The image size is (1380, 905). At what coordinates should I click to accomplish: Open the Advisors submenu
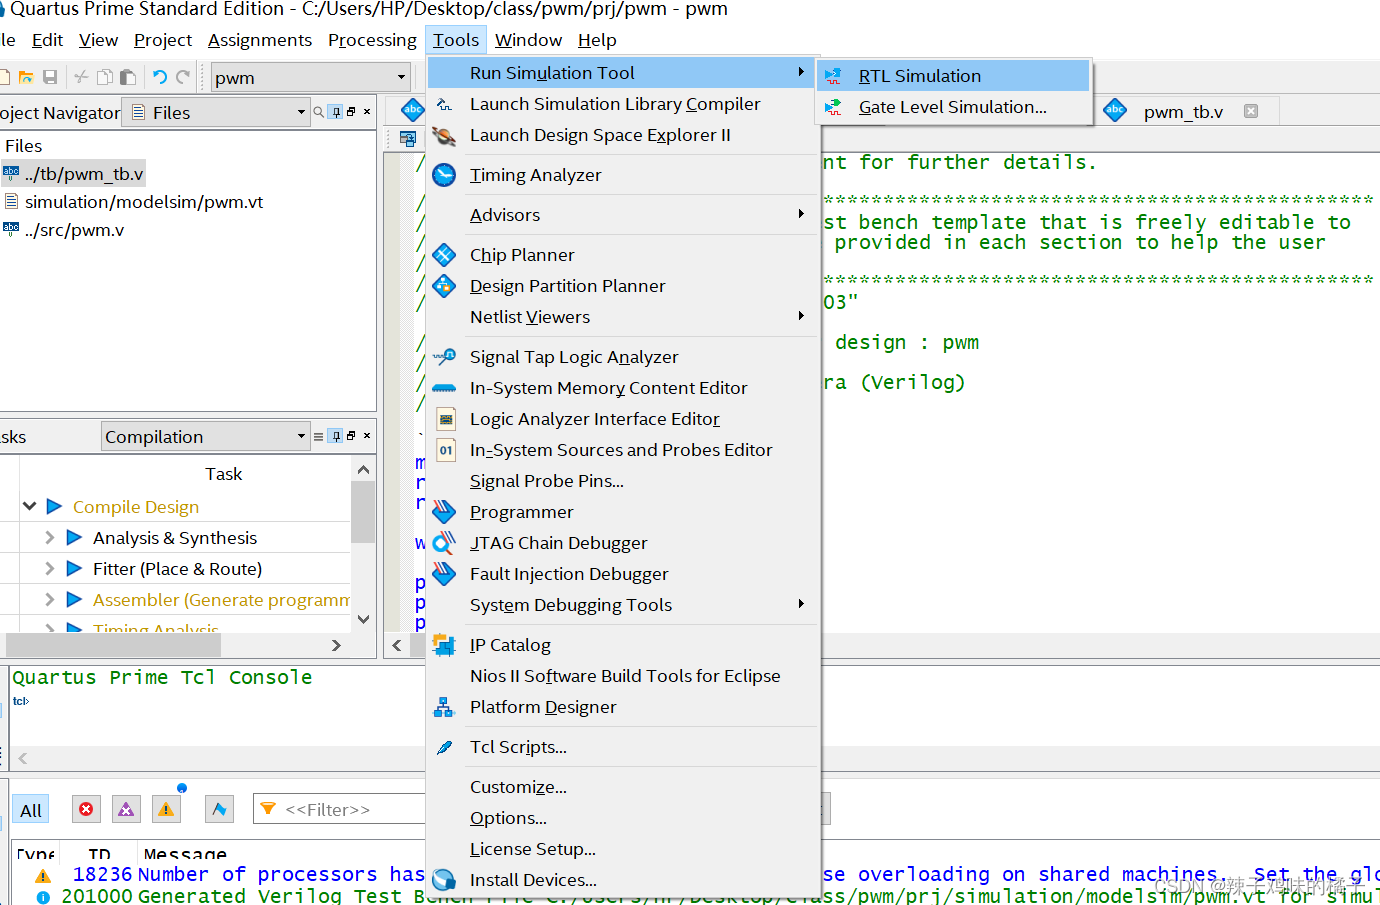(x=624, y=215)
